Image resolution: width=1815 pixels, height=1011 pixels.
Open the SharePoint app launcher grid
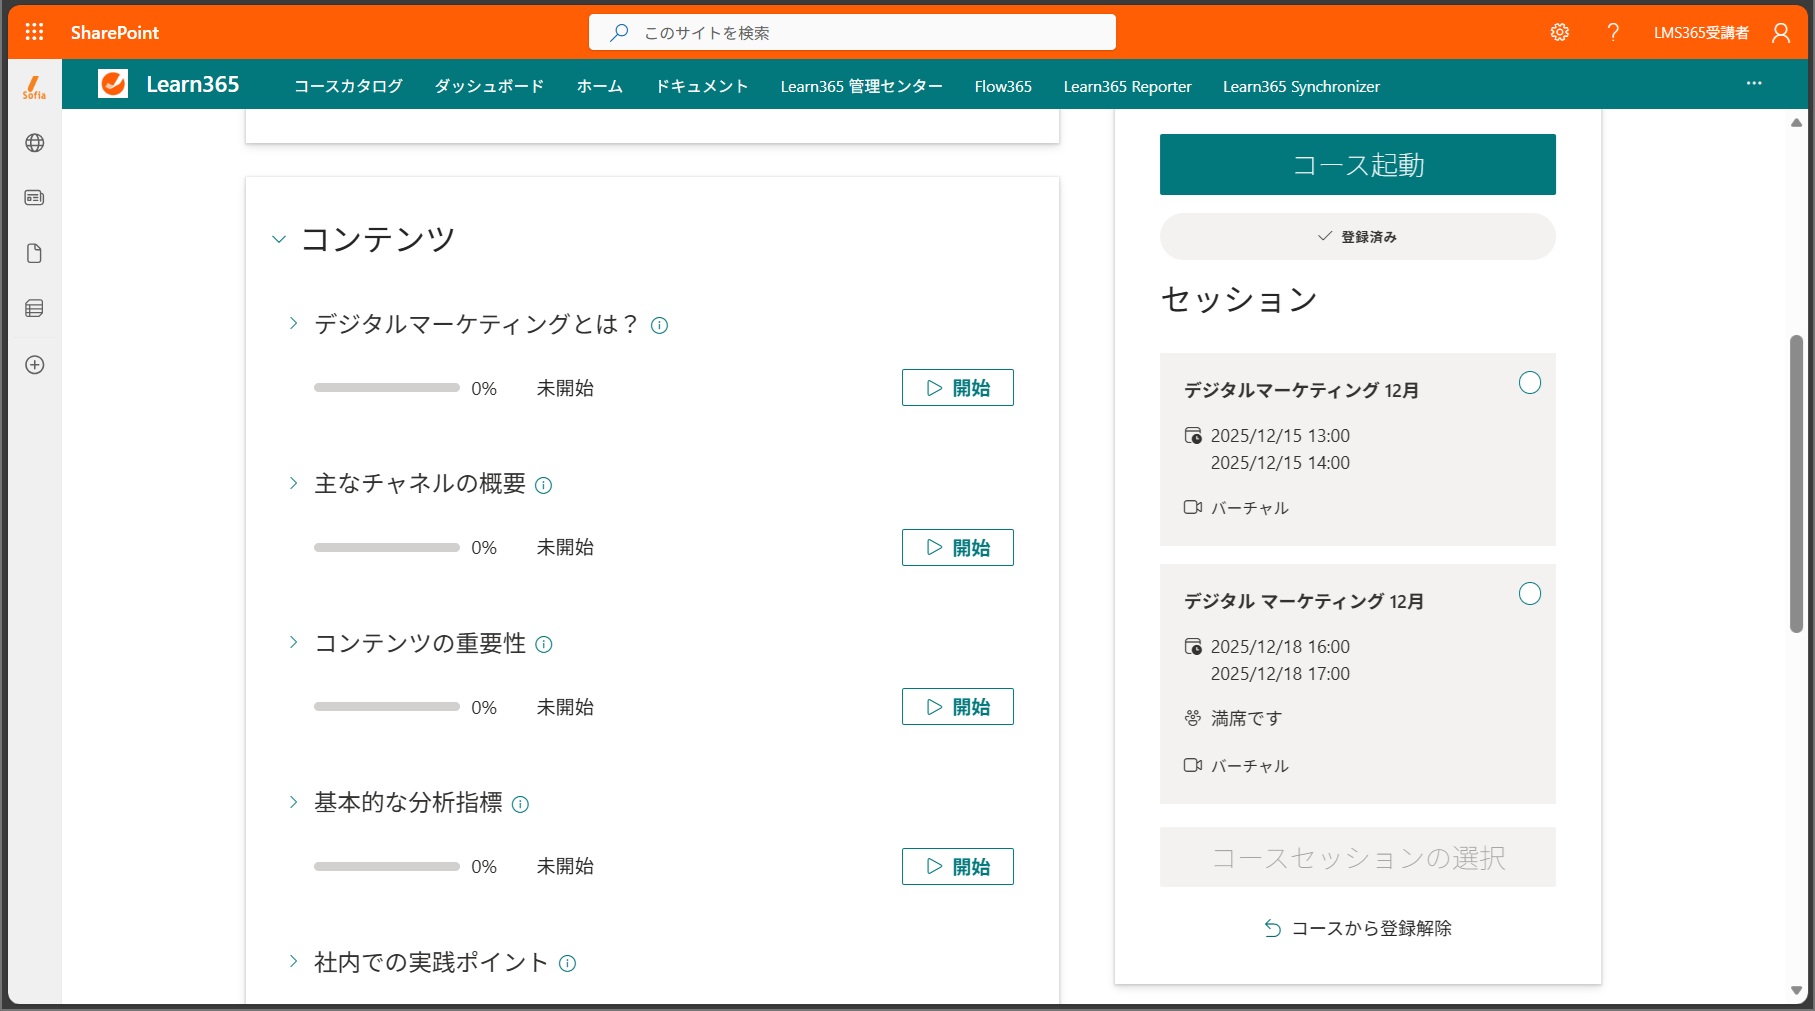coord(34,32)
